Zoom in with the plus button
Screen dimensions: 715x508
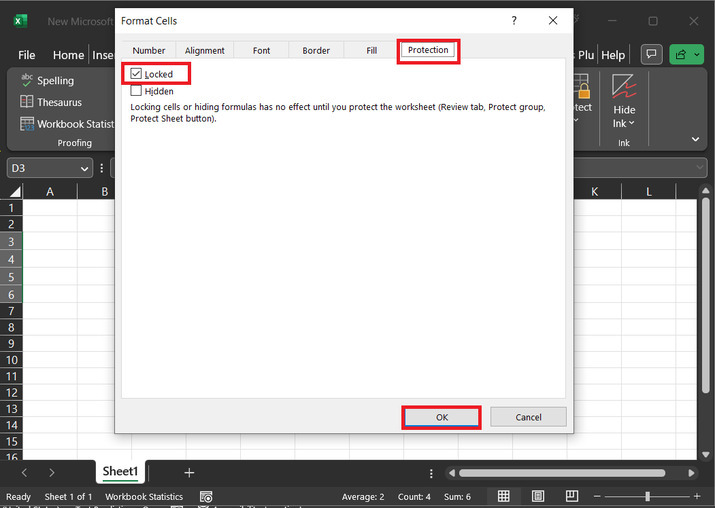click(x=697, y=496)
